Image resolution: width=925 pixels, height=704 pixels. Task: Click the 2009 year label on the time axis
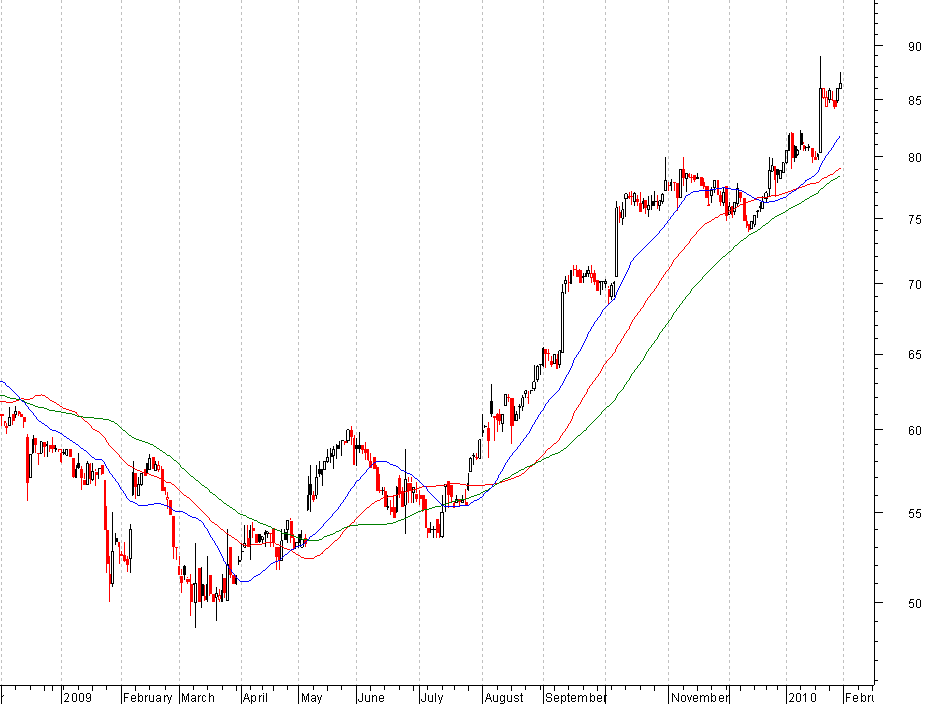(x=77, y=698)
